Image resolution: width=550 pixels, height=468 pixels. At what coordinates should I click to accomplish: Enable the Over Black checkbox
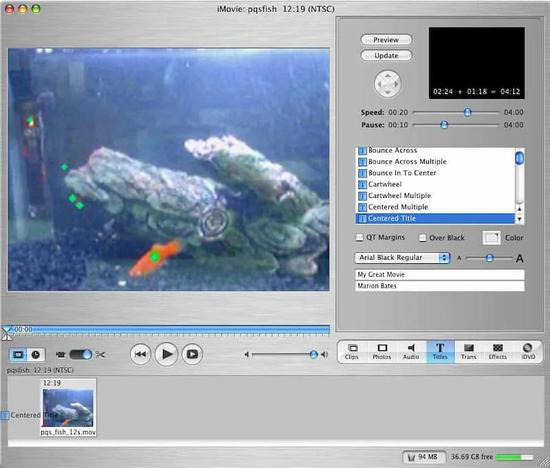pos(423,238)
